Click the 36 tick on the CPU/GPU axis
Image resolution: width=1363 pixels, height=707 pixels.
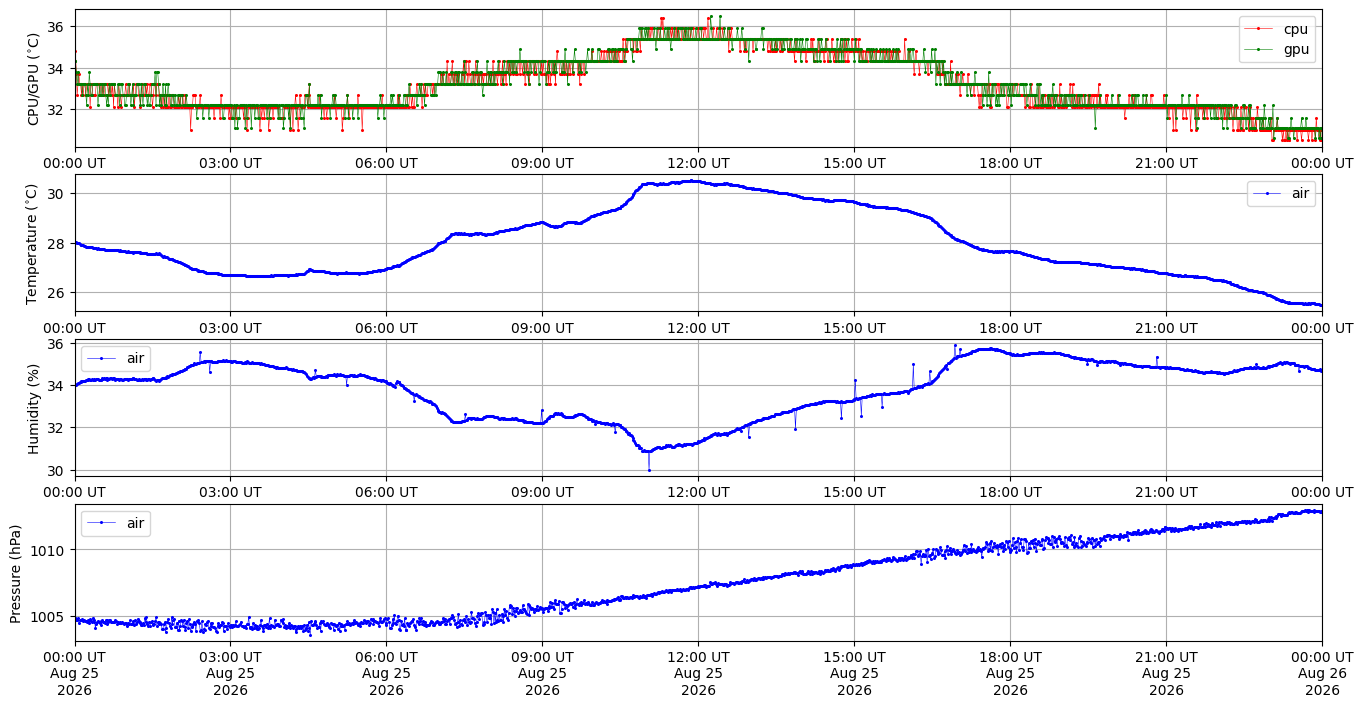[59, 27]
